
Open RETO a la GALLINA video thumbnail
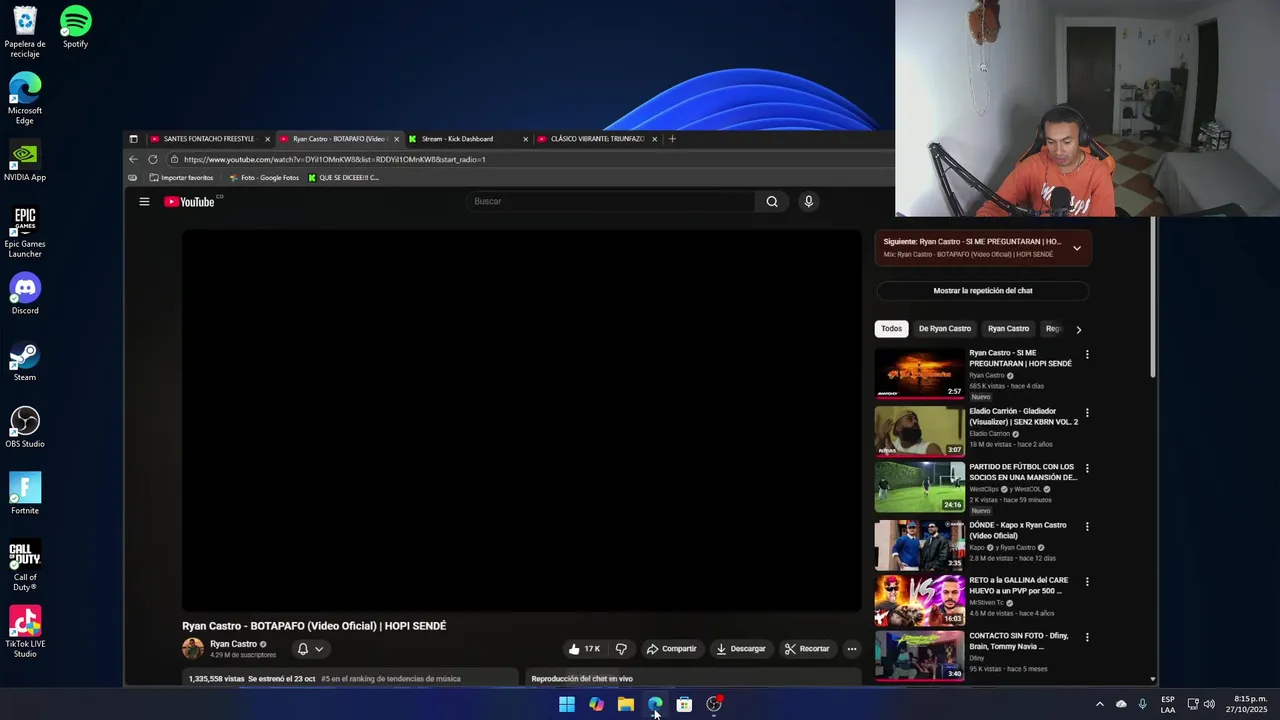point(920,600)
